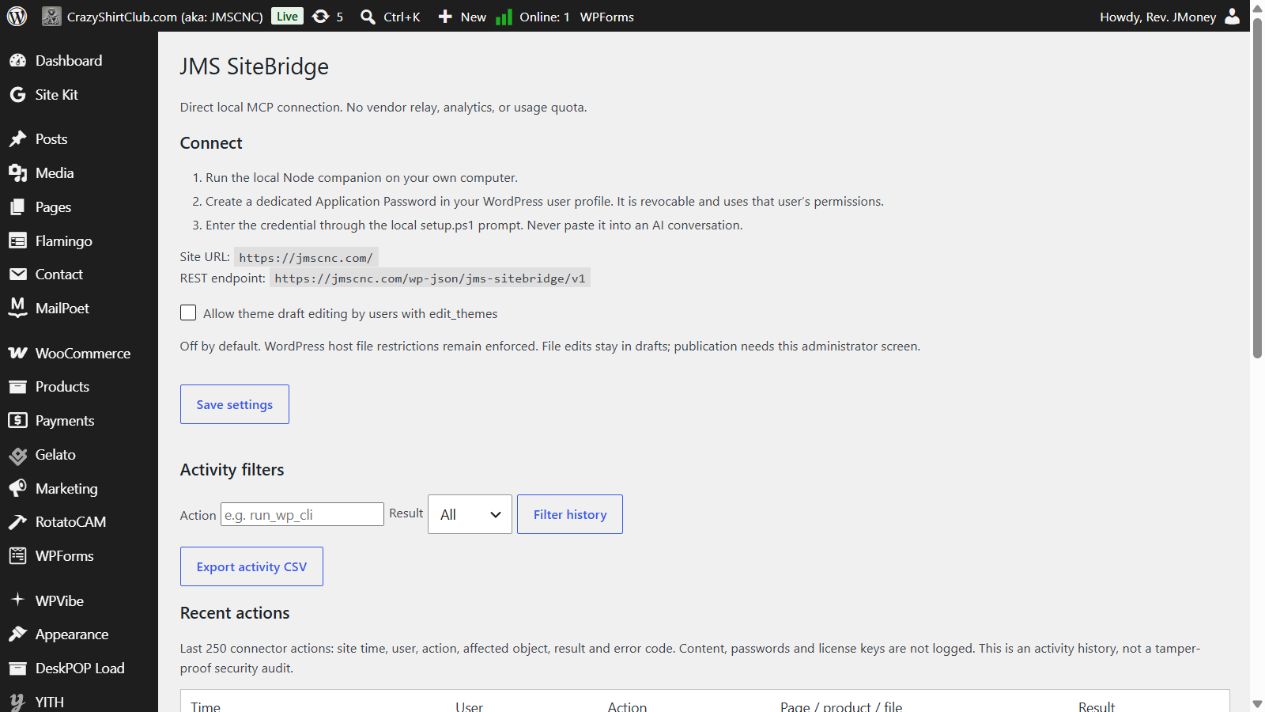
Task: Click the Connect section heading
Action: click(x=211, y=143)
